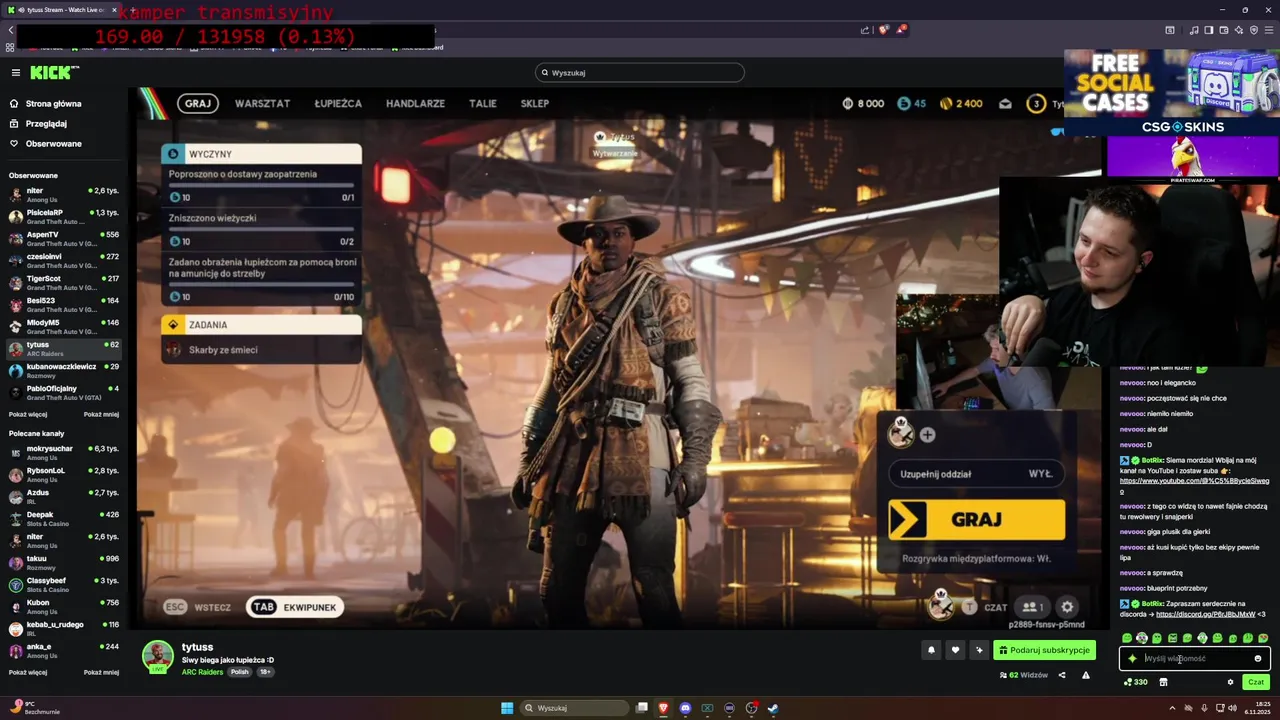The height and width of the screenshot is (720, 1280).
Task: Open TAB EKWIPUNEK inventory button
Action: [x=295, y=607]
